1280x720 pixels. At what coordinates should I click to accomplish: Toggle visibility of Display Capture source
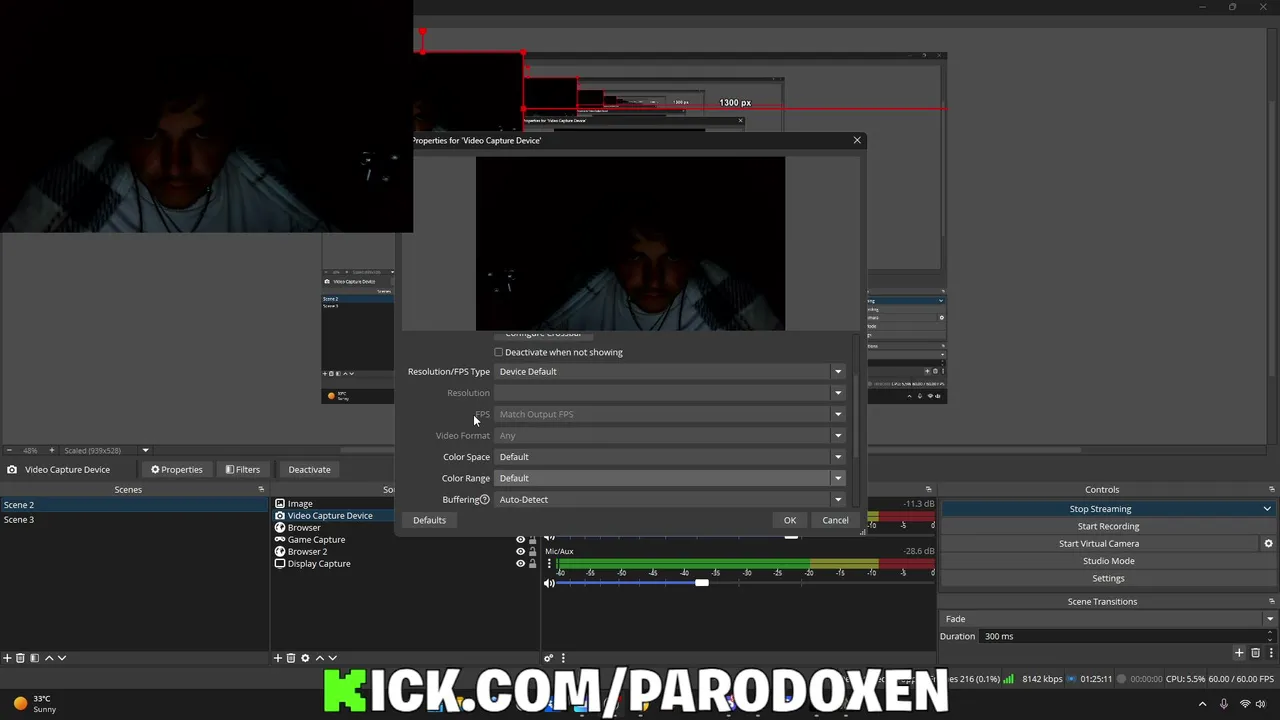pos(520,564)
